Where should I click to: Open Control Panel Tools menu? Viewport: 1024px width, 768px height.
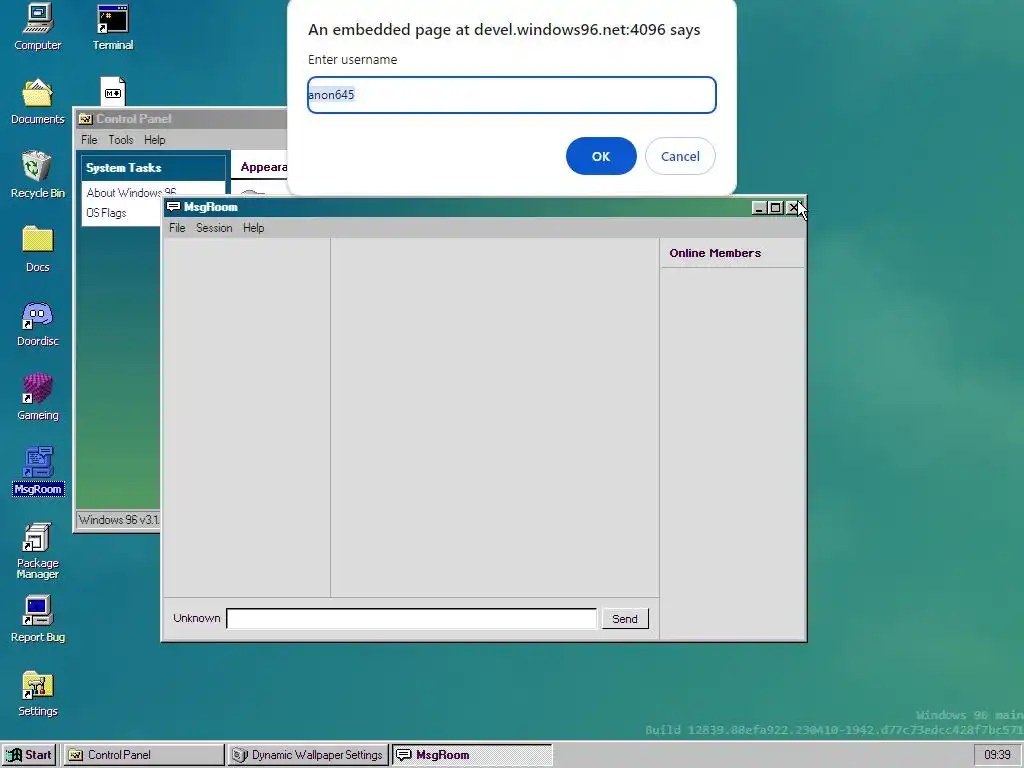[x=121, y=140]
